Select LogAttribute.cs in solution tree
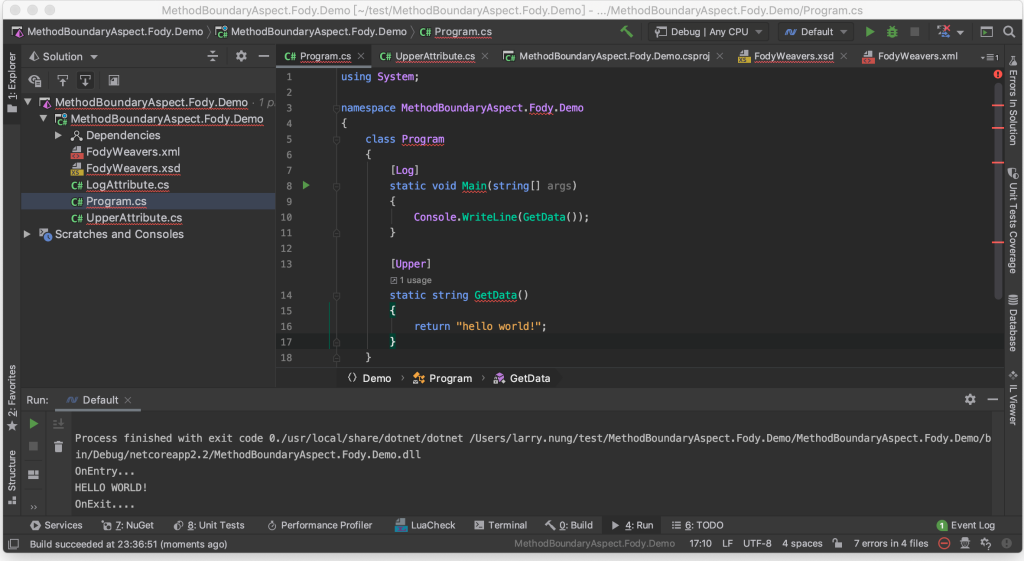1024x561 pixels. pyautogui.click(x=127, y=185)
